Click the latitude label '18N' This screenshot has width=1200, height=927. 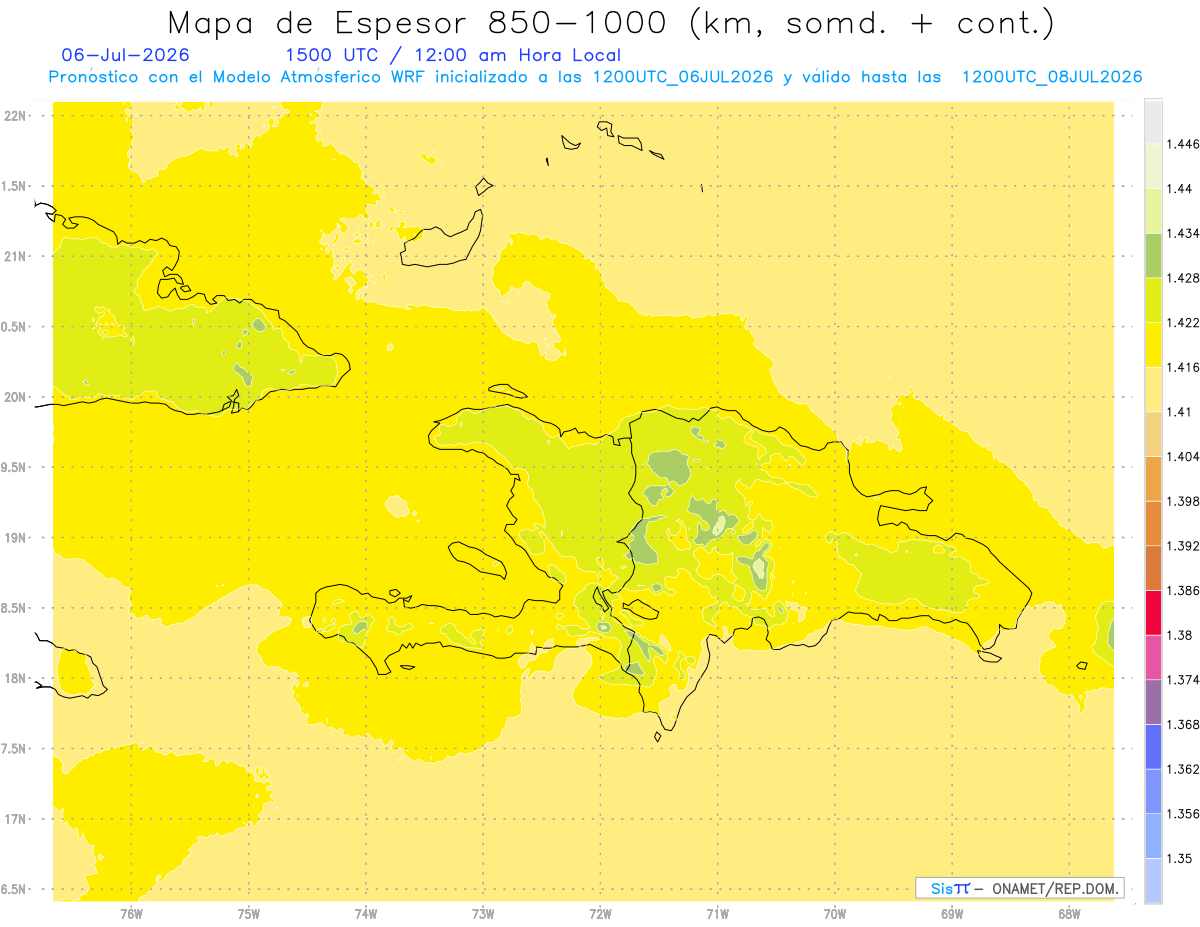(15, 679)
